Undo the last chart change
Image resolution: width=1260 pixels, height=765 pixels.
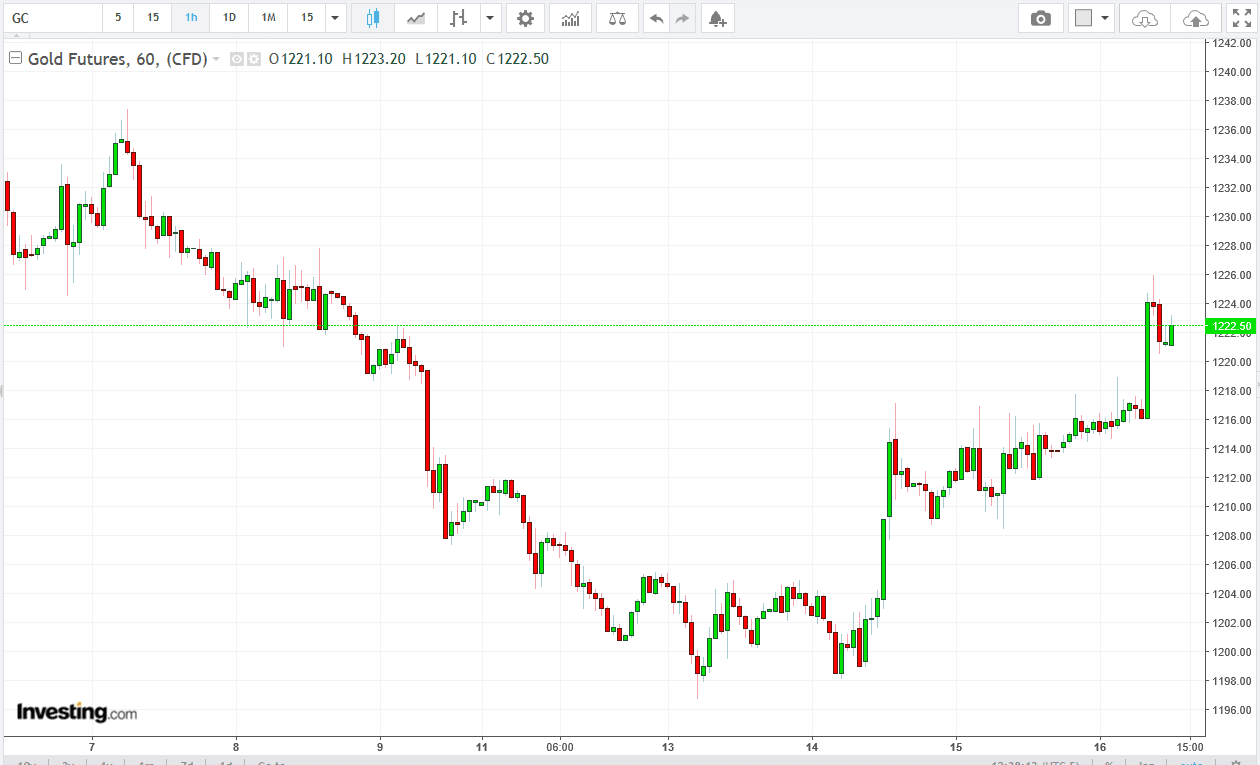click(656, 18)
